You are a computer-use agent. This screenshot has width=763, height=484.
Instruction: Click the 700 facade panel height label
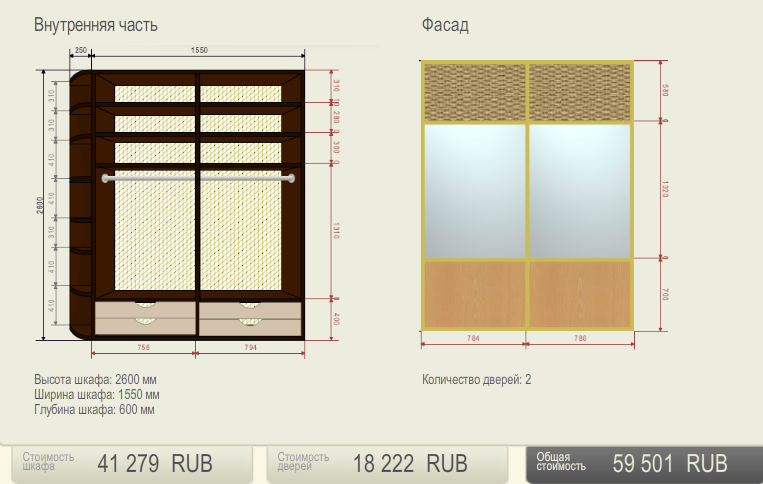[x=665, y=294]
